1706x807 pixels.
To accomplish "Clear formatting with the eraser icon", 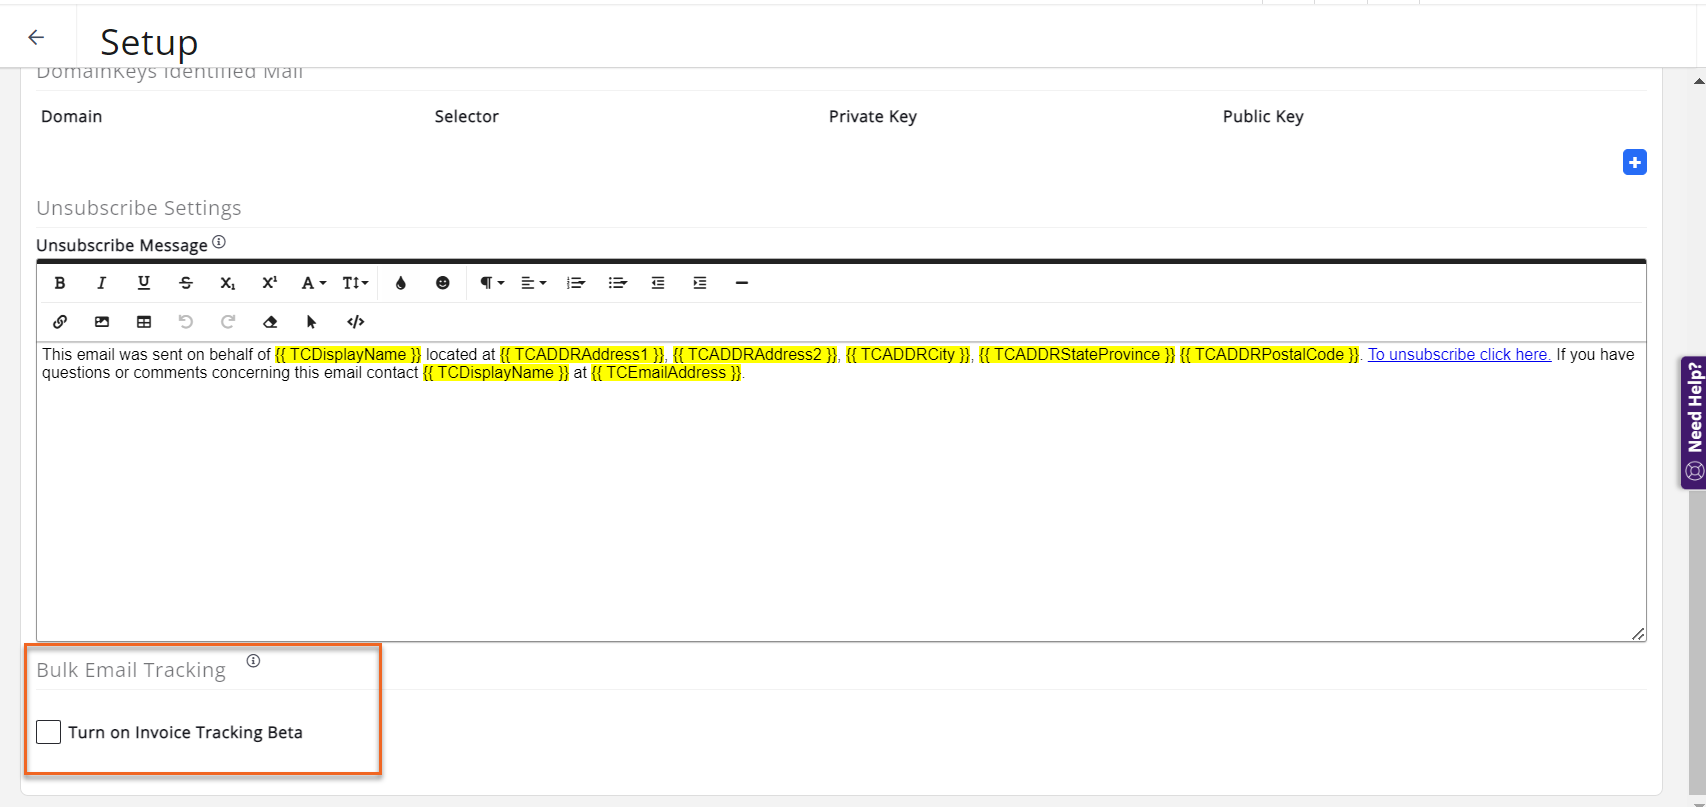I will 270,322.
